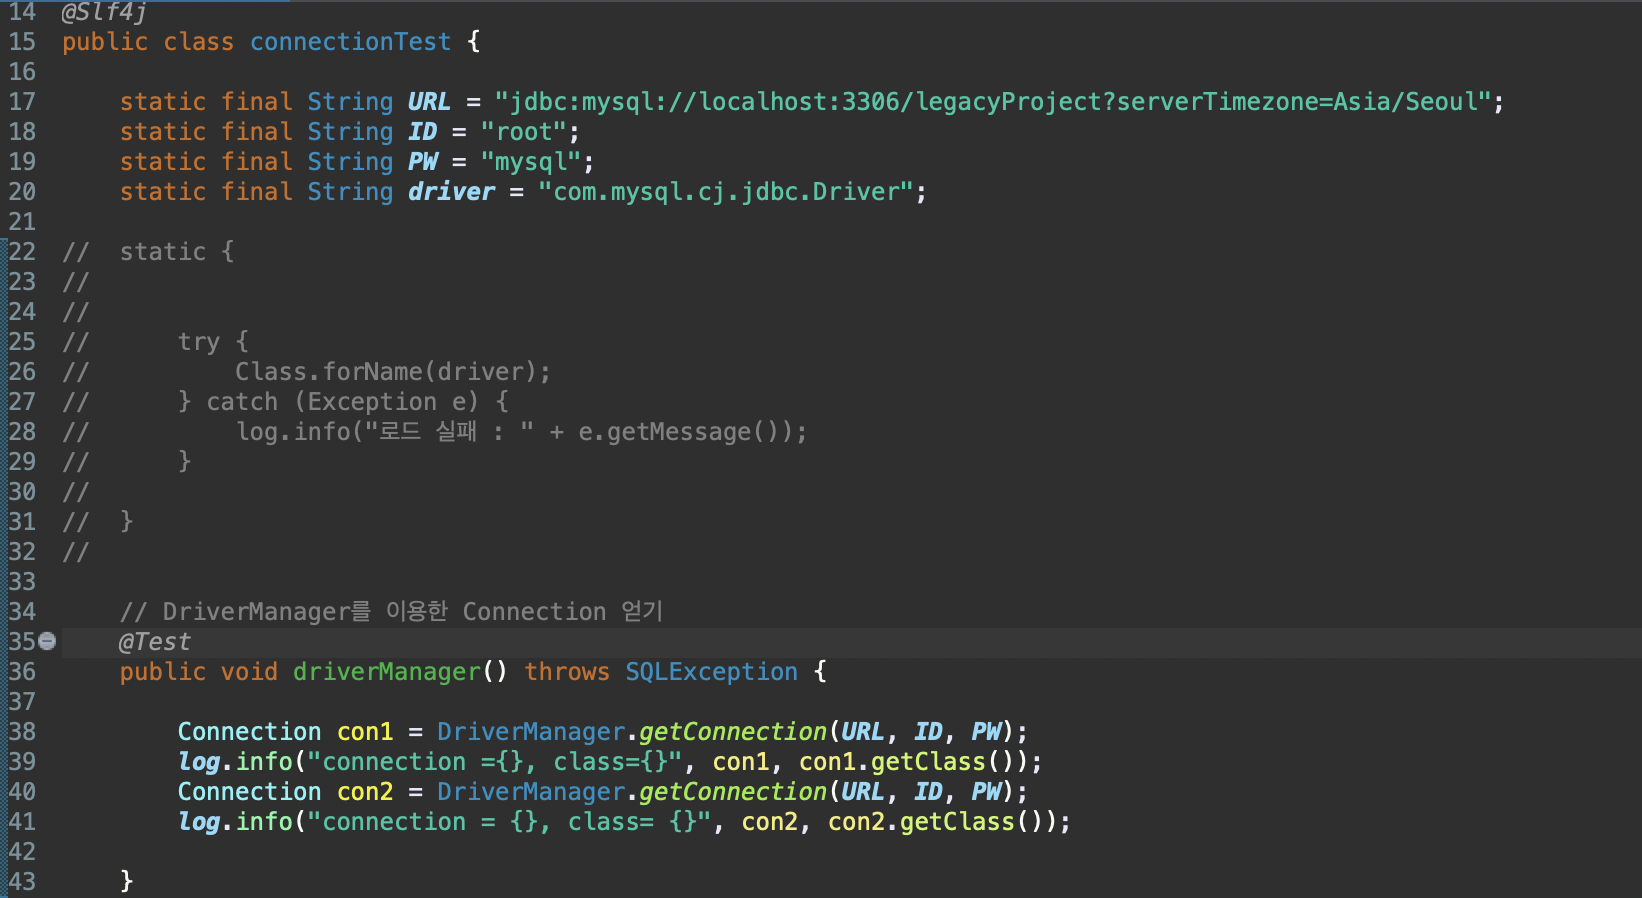Click the "connection ={}, class={}" string on line 39

coord(495,762)
